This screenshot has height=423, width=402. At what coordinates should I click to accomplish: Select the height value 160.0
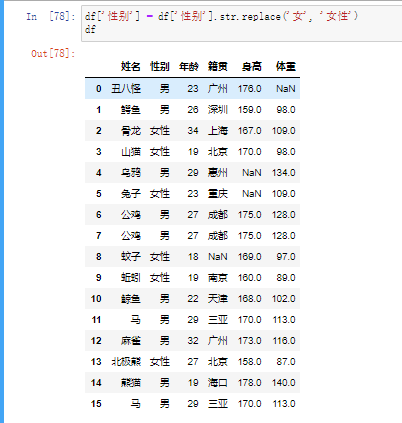coord(250,278)
